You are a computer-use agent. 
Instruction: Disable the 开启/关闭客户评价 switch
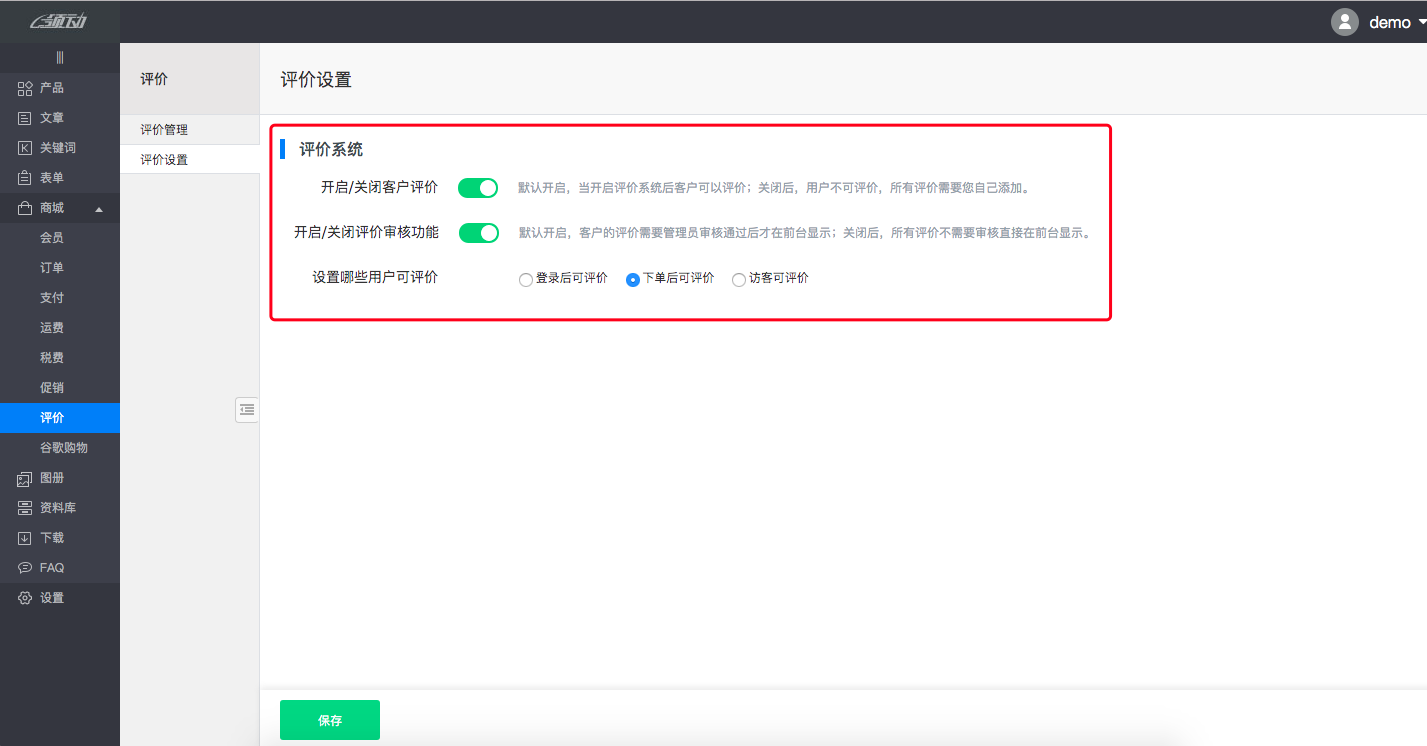pos(478,187)
